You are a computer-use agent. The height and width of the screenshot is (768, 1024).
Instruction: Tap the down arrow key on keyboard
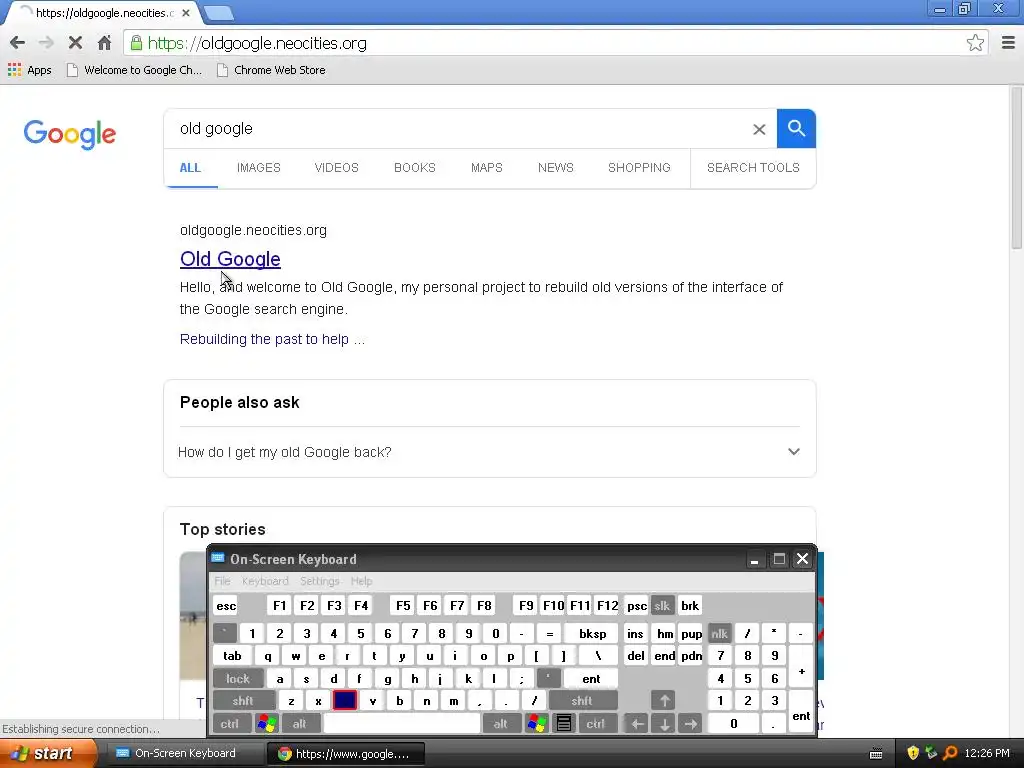(x=664, y=723)
